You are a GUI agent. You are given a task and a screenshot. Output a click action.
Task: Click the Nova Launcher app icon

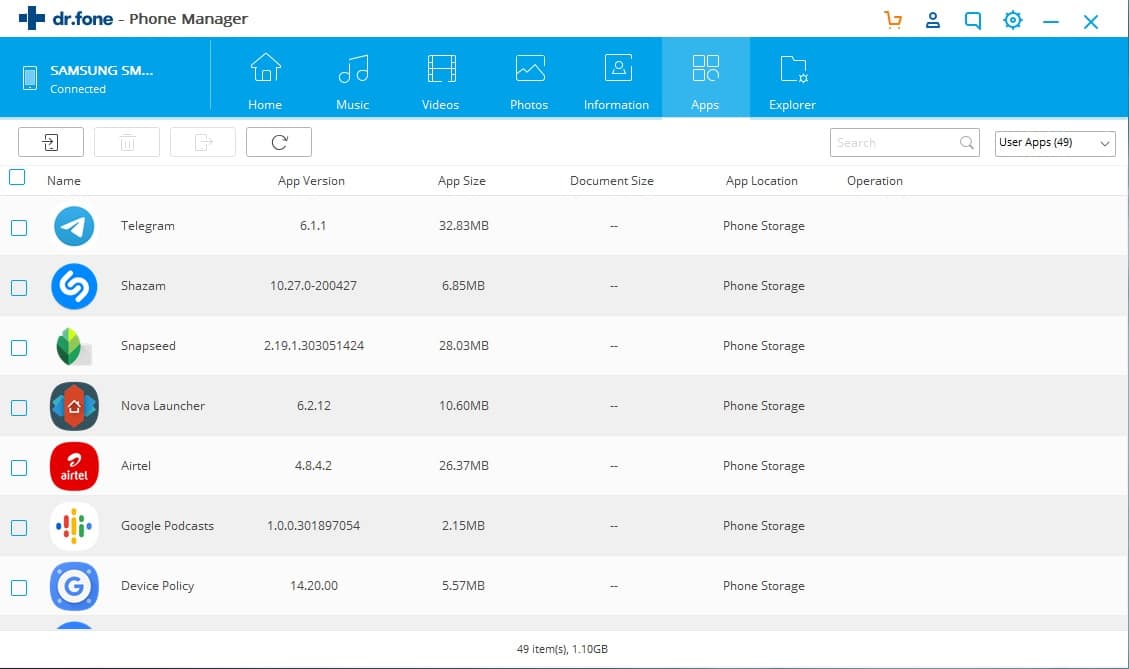pos(74,406)
